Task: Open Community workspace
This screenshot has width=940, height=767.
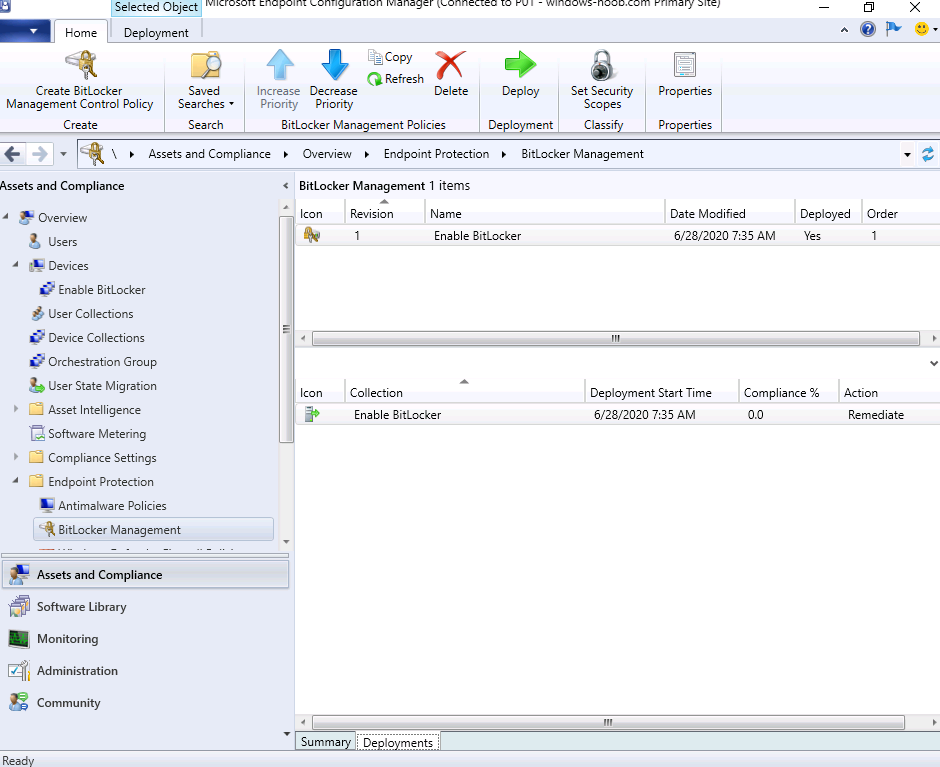Action: coord(145,703)
